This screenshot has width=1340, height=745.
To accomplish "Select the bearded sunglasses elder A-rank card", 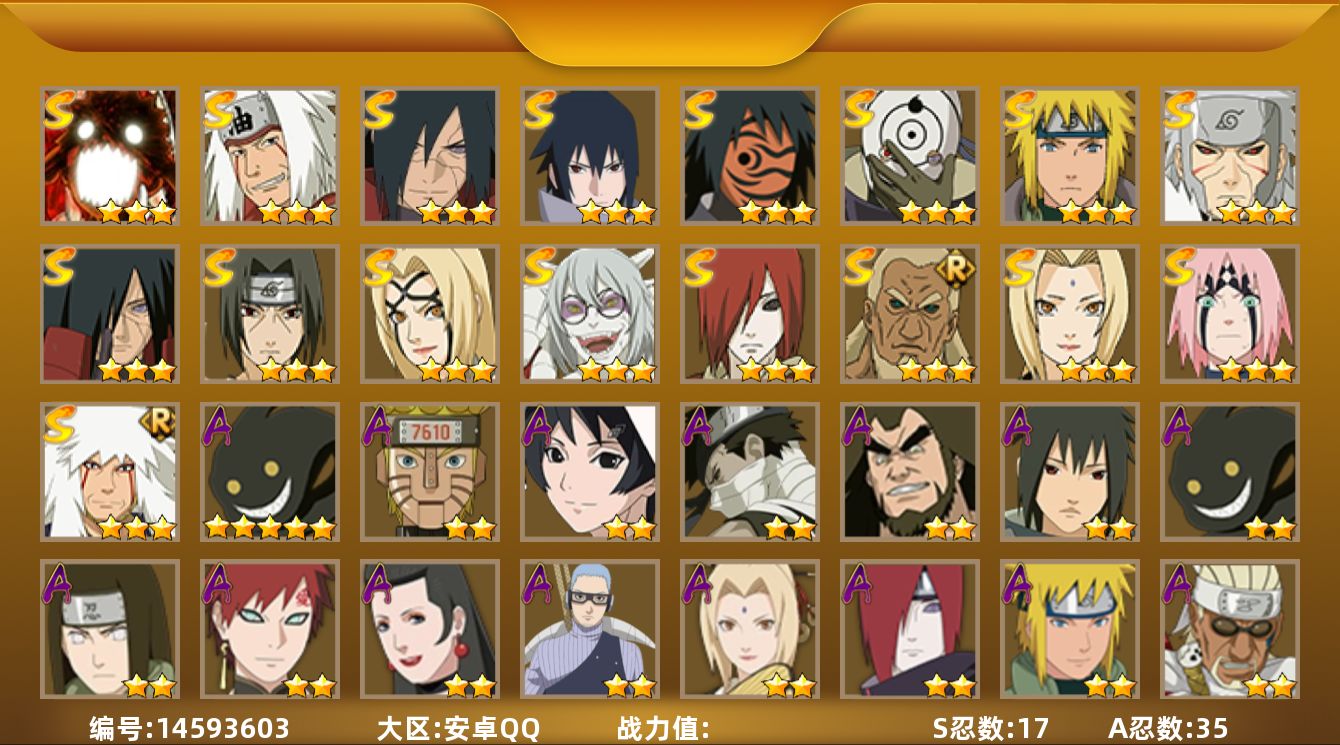I will (x=1229, y=629).
